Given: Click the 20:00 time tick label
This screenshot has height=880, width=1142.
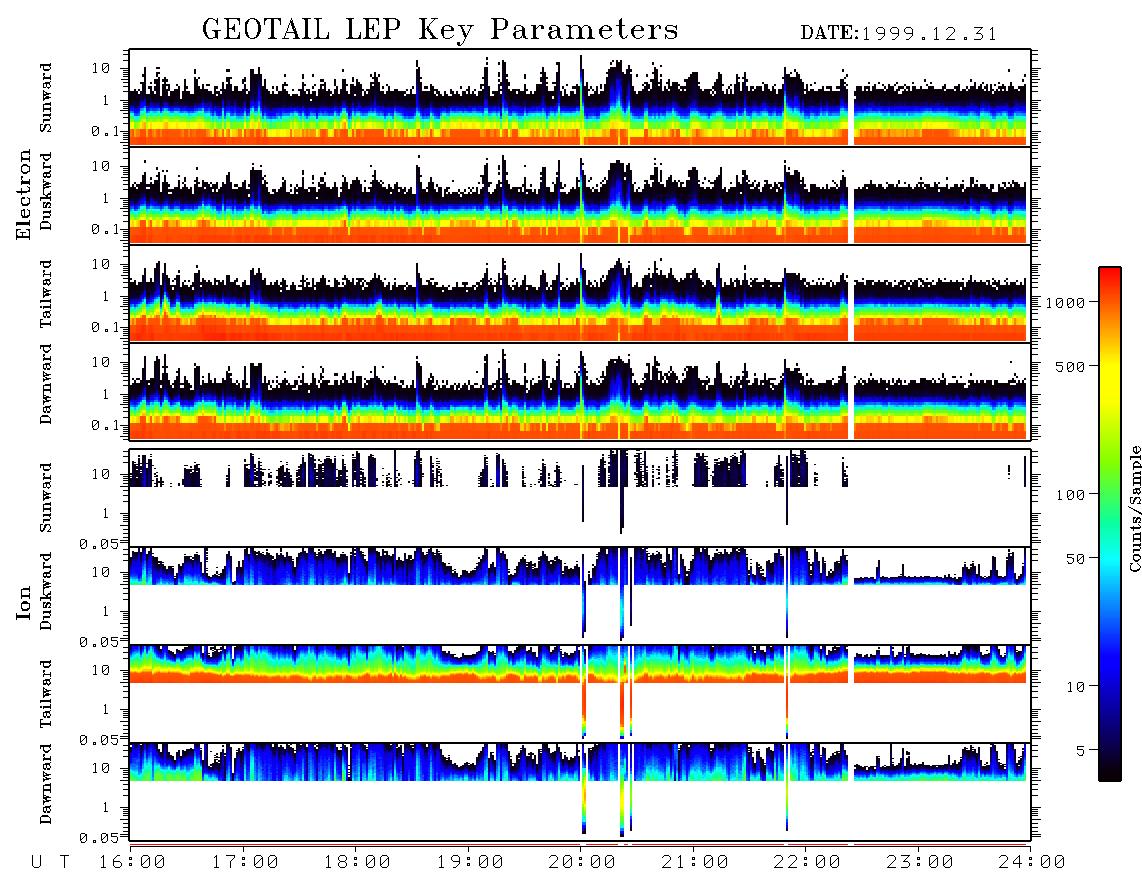Looking at the screenshot, I should (x=583, y=863).
